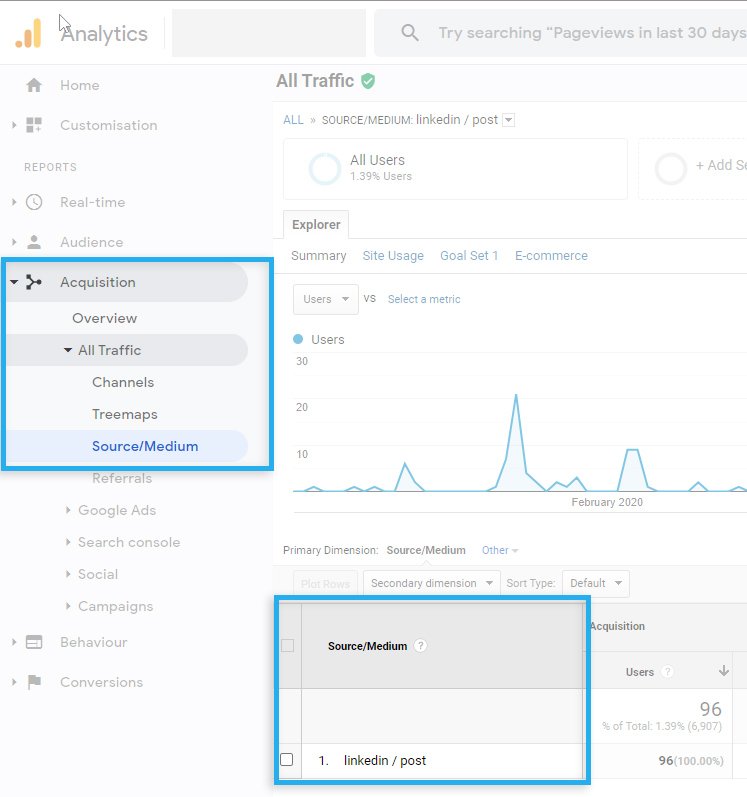747x797 pixels.
Task: Click the Source/Medium primary dimension link
Action: [x=426, y=550]
